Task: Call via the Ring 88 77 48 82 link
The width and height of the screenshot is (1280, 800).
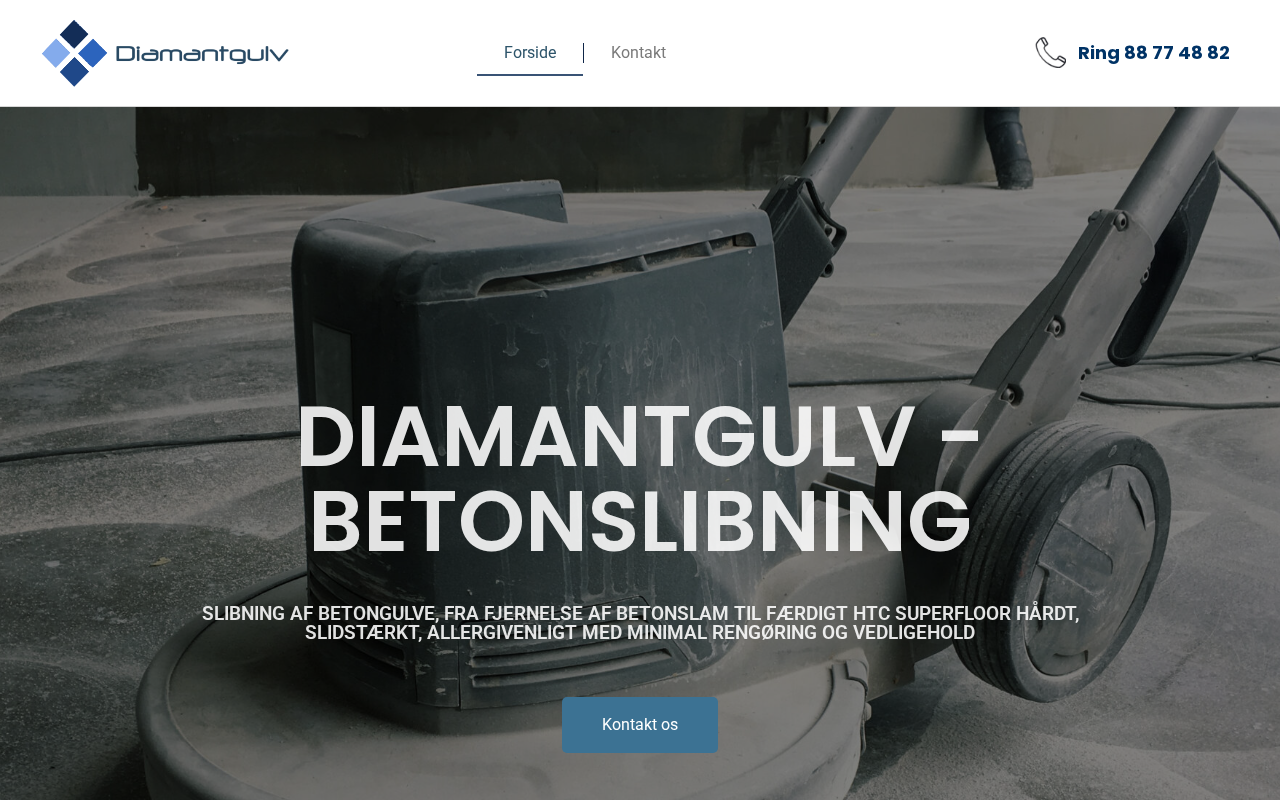Action: click(1154, 53)
